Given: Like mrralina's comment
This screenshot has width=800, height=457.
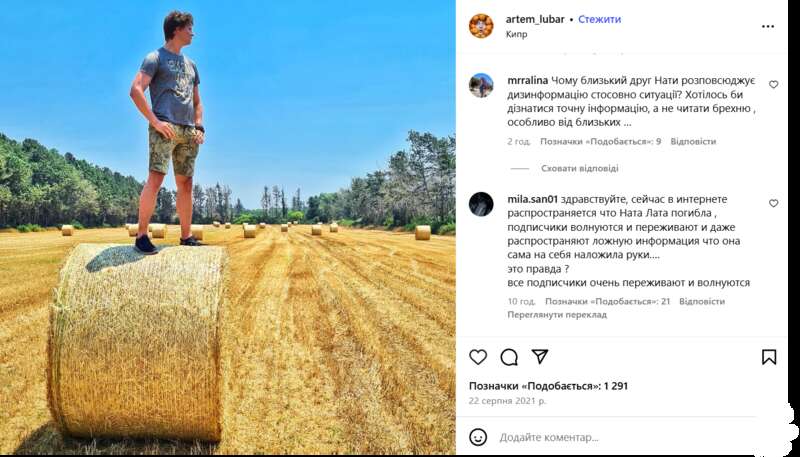Looking at the screenshot, I should [773, 85].
